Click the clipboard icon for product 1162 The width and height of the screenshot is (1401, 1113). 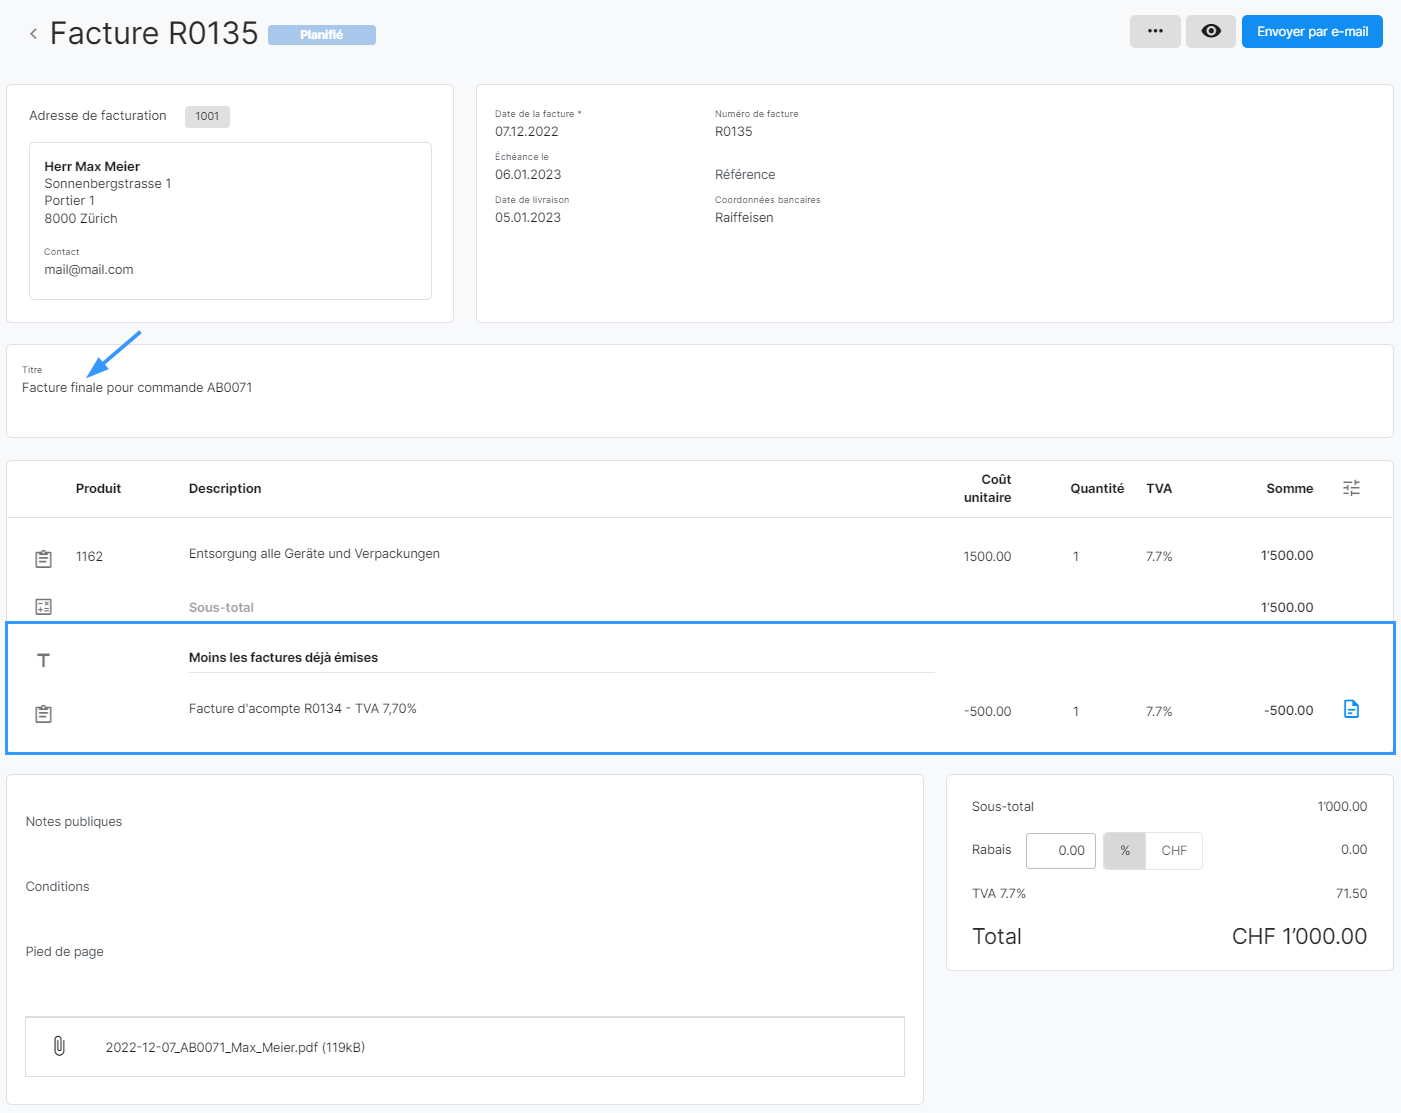(x=43, y=558)
